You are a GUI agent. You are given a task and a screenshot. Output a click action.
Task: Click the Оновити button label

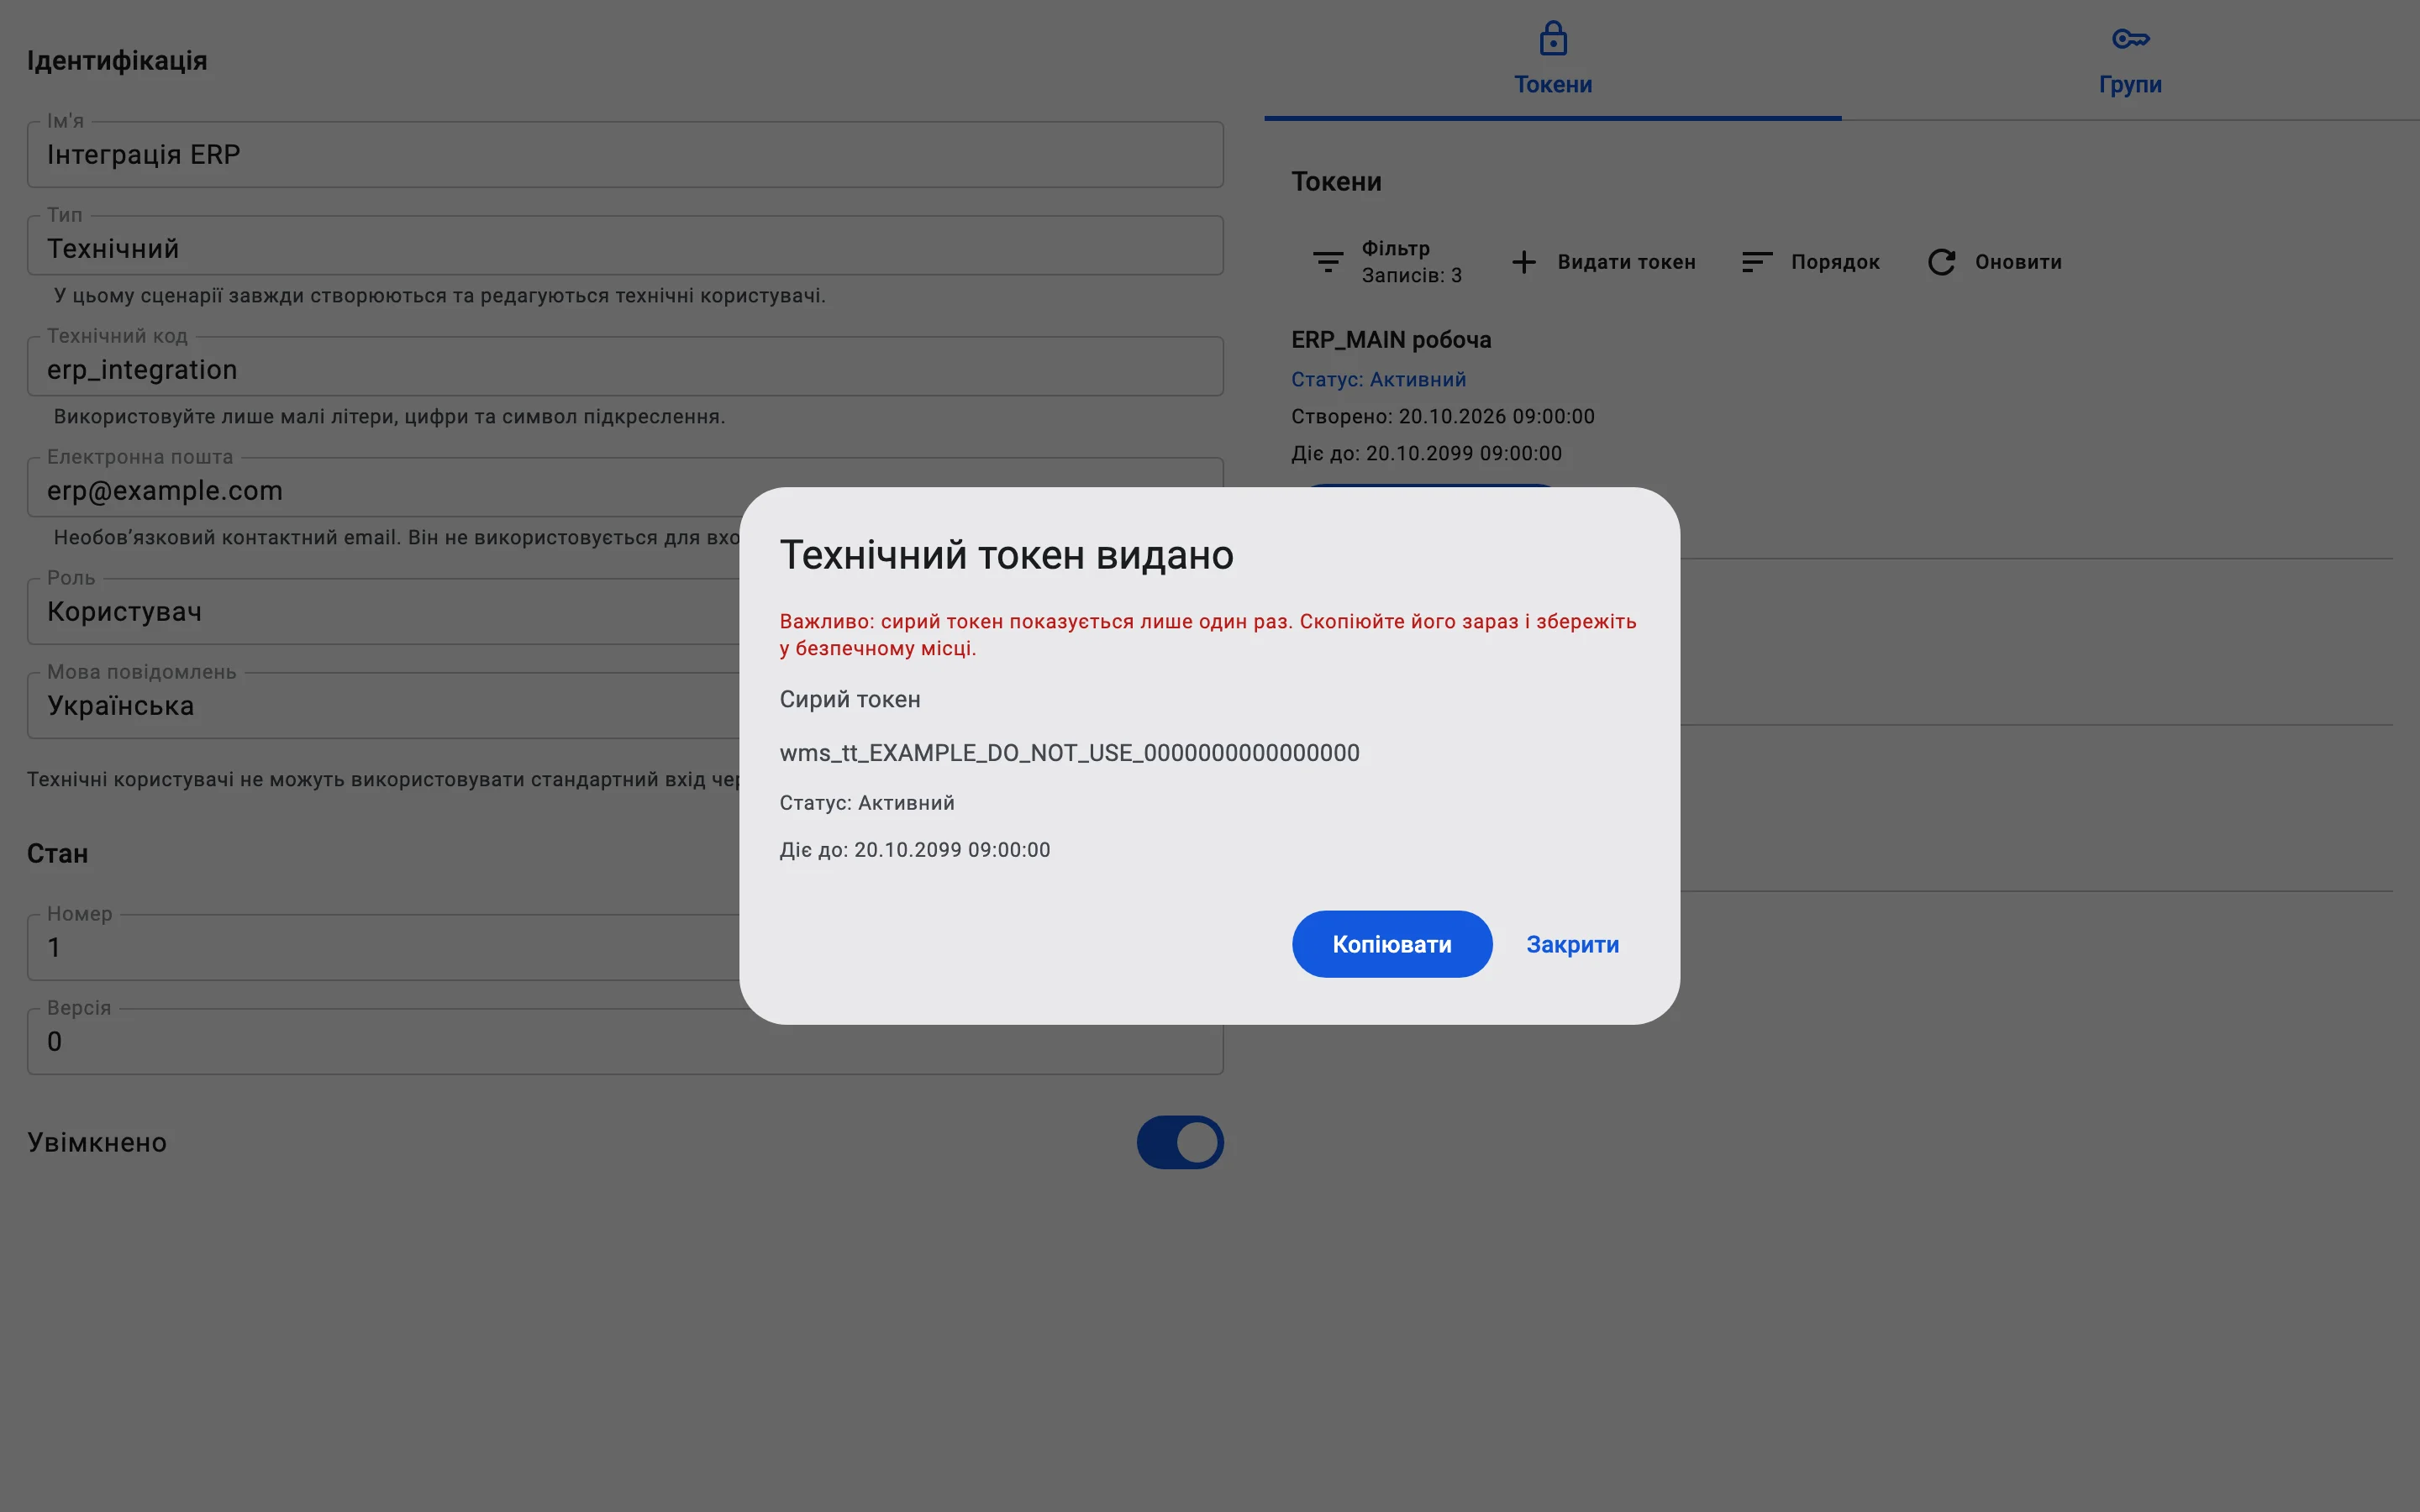pyautogui.click(x=2018, y=262)
